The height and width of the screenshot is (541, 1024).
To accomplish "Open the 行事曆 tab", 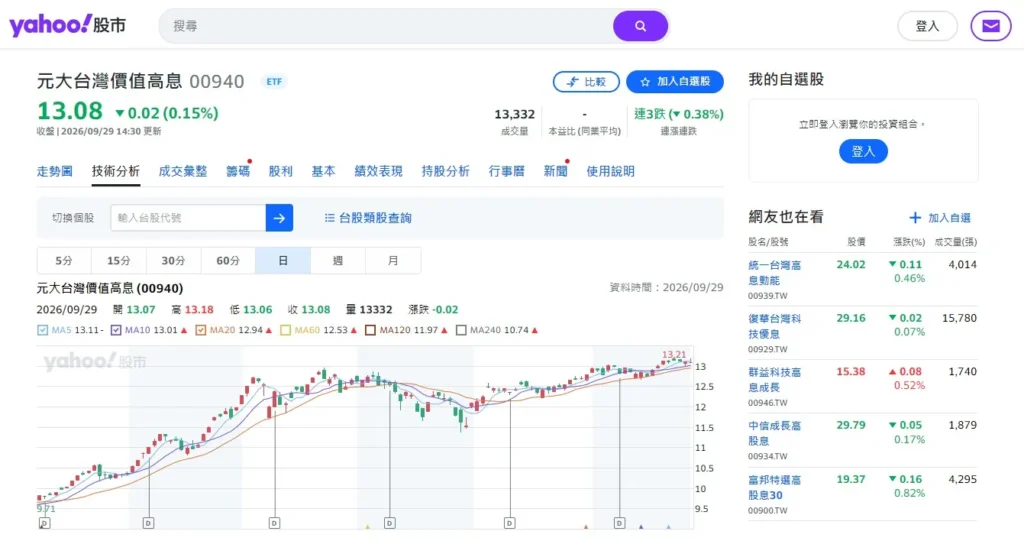I will tap(507, 171).
